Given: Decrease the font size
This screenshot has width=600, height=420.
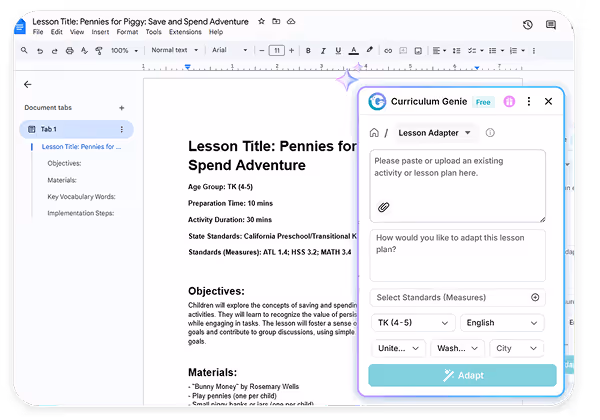Looking at the screenshot, I should point(262,50).
